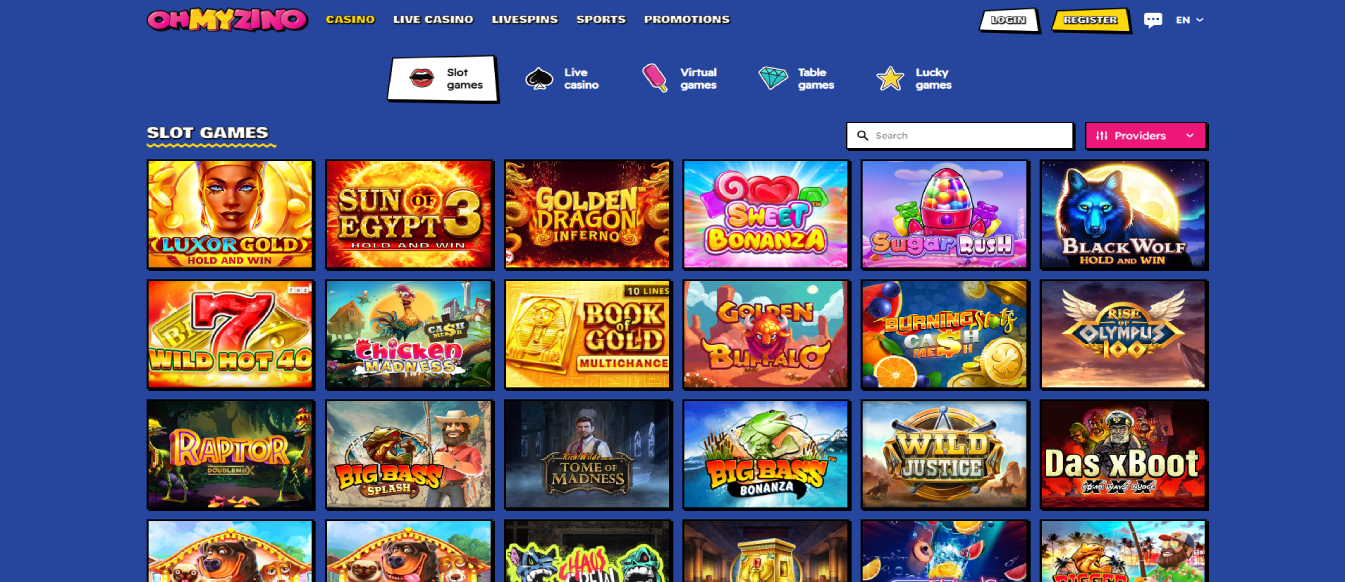The height and width of the screenshot is (582, 1345).
Task: Open the Das xBoot game thumbnail
Action: (x=1123, y=454)
